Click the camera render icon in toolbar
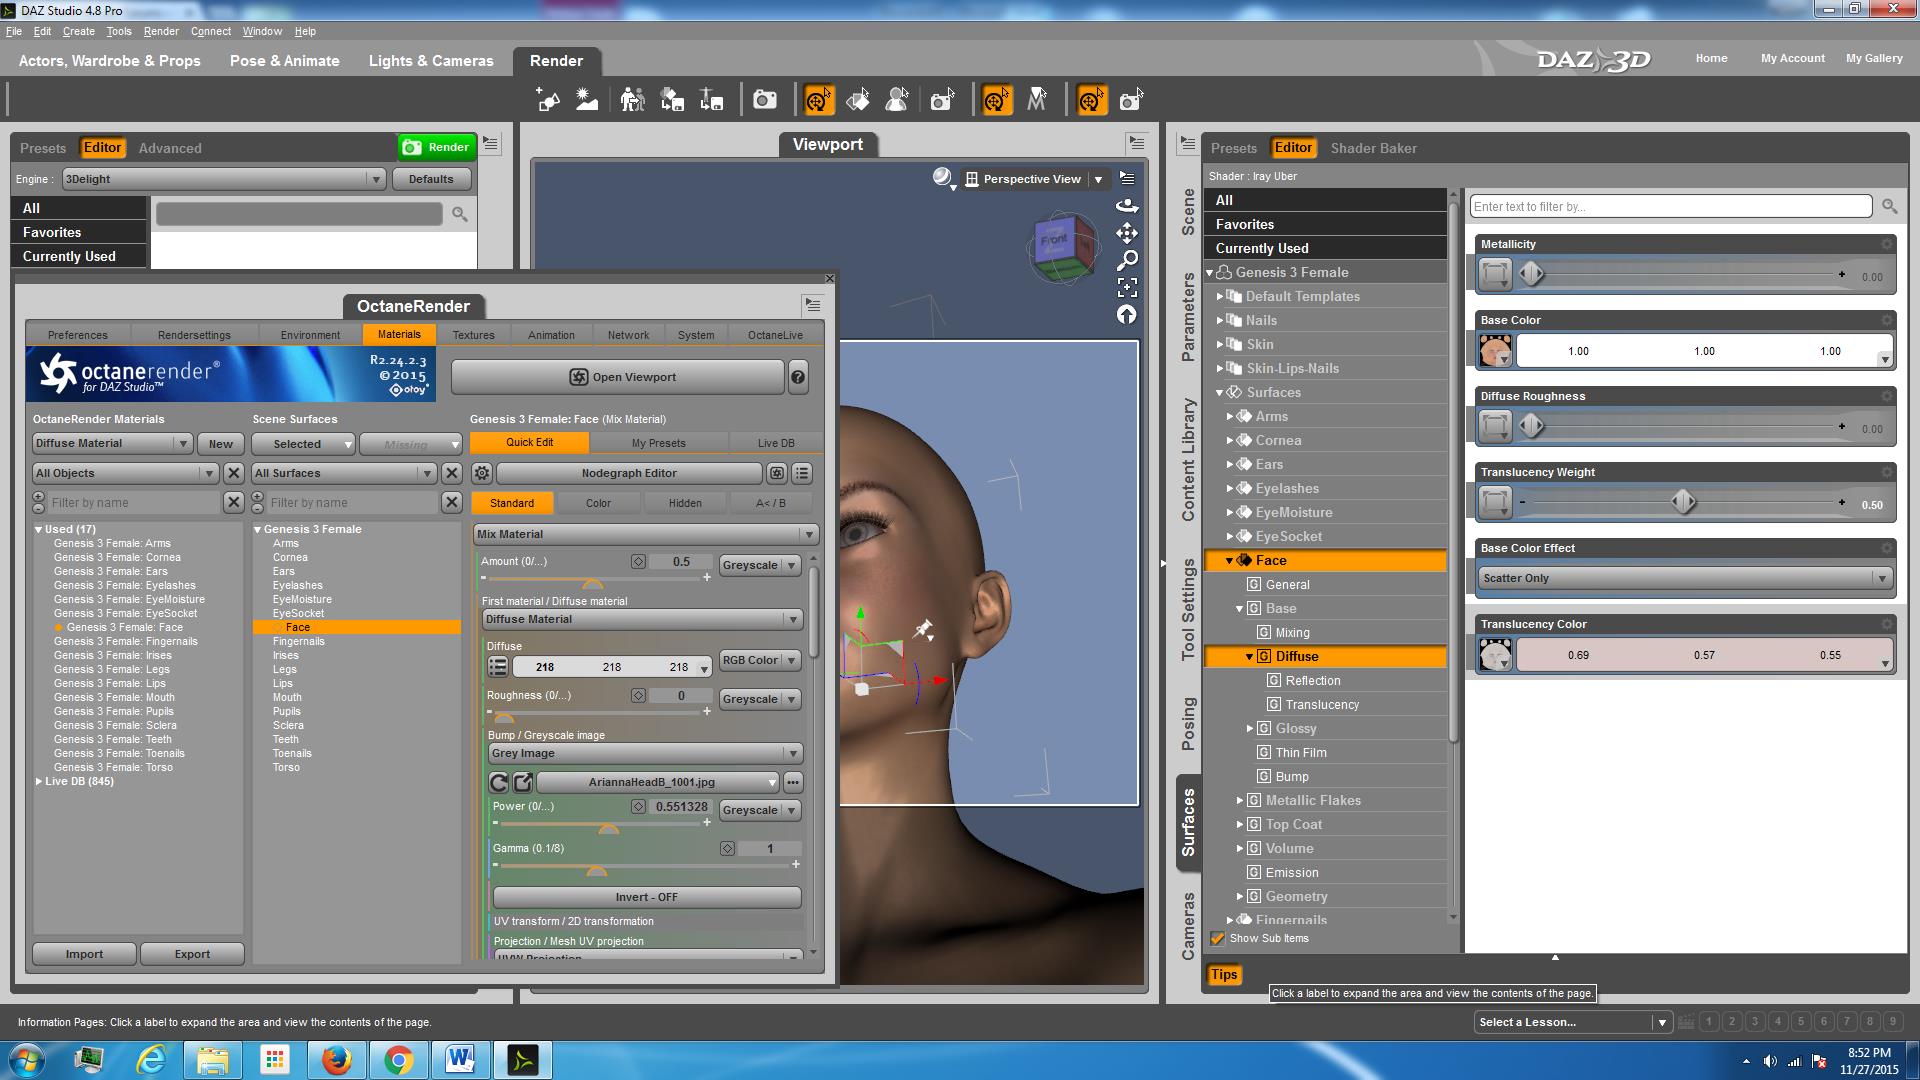Image resolution: width=1920 pixels, height=1080 pixels. click(765, 100)
